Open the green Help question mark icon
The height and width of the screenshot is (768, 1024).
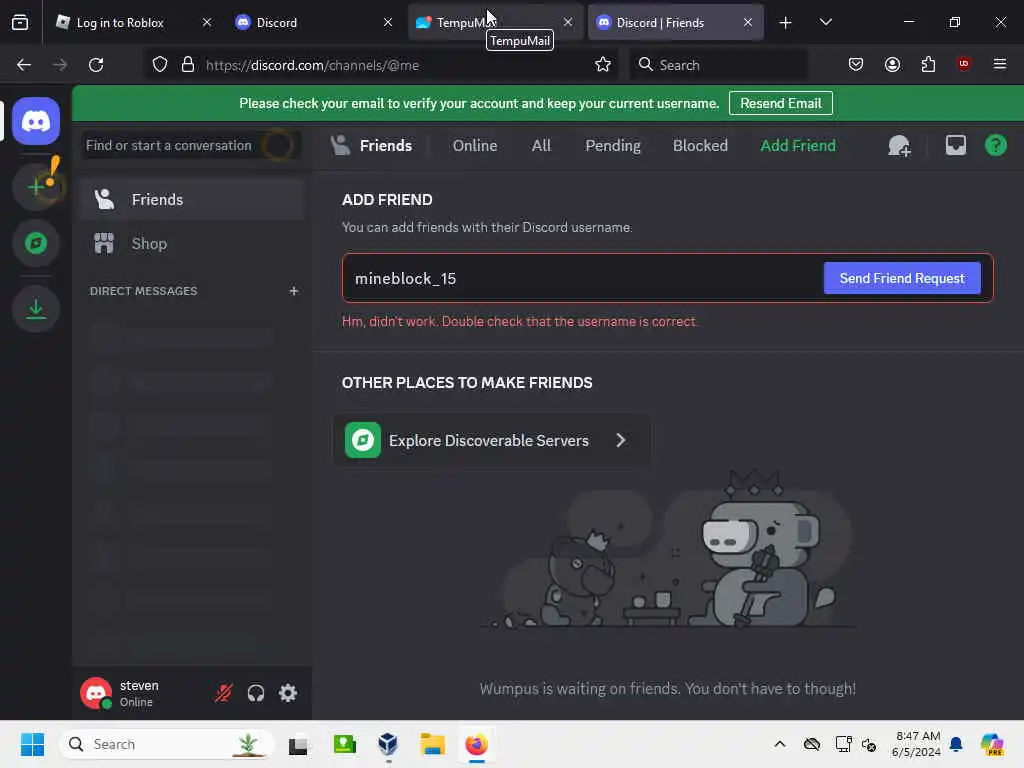(x=995, y=145)
